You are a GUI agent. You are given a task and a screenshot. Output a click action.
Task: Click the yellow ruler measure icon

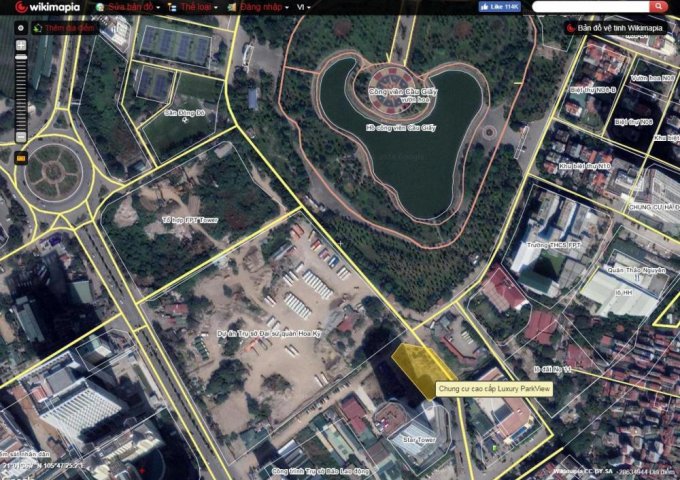pos(21,158)
